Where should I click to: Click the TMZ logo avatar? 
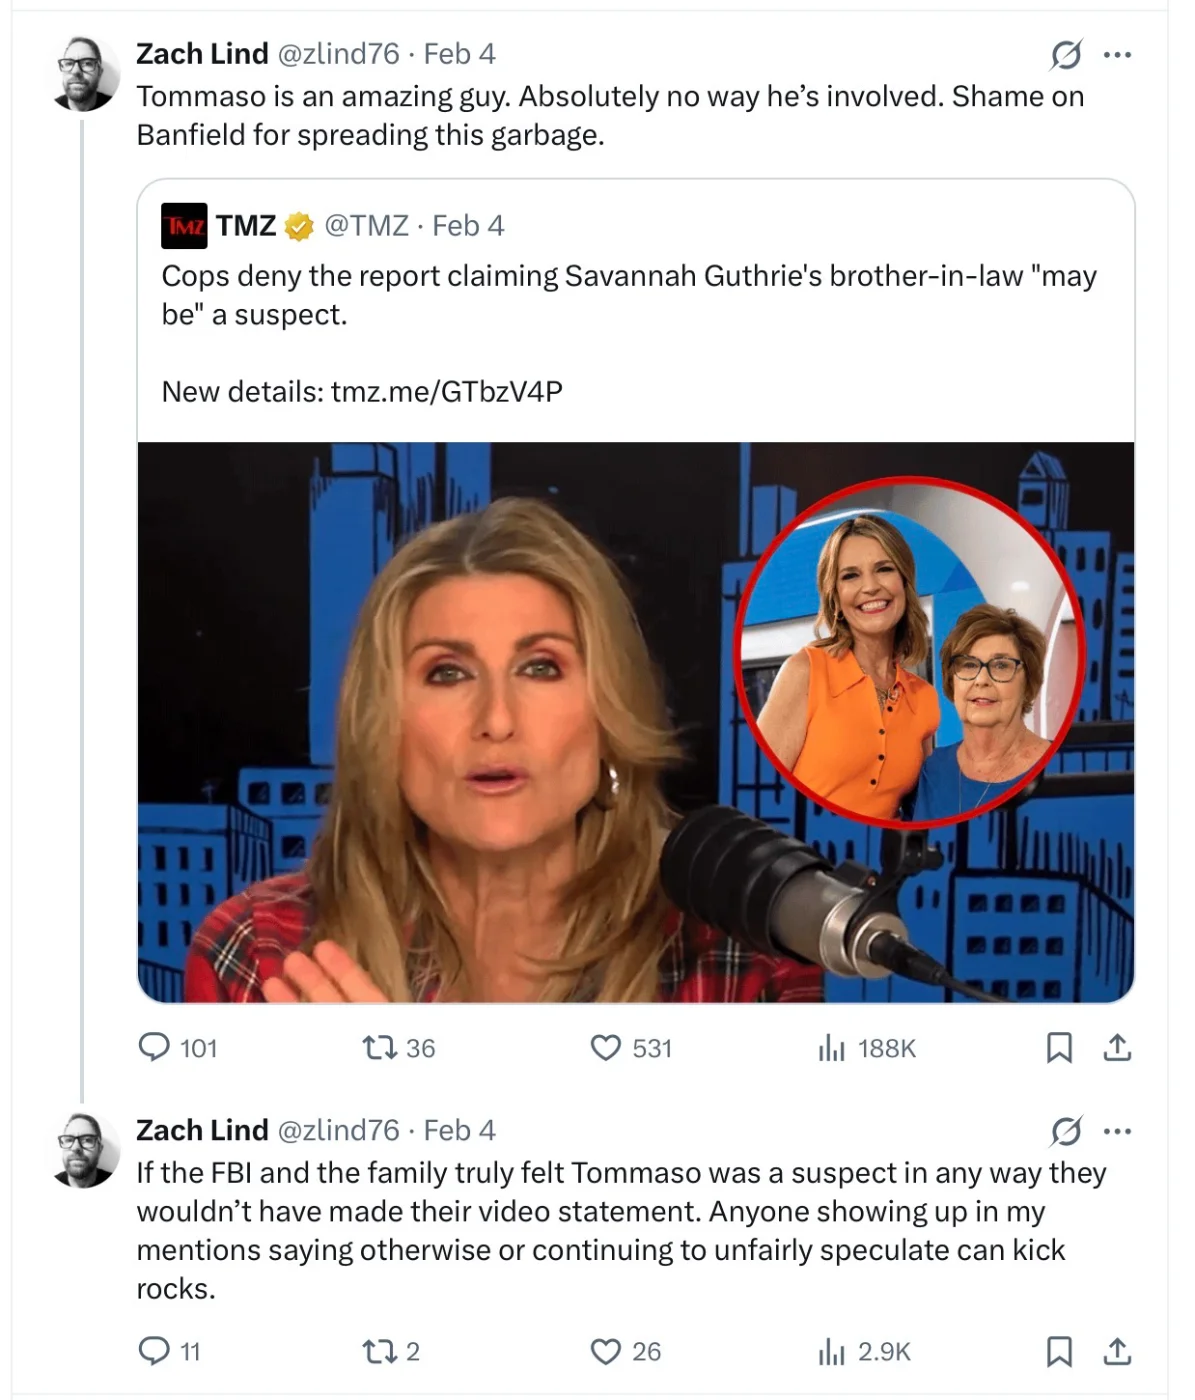[x=184, y=226]
